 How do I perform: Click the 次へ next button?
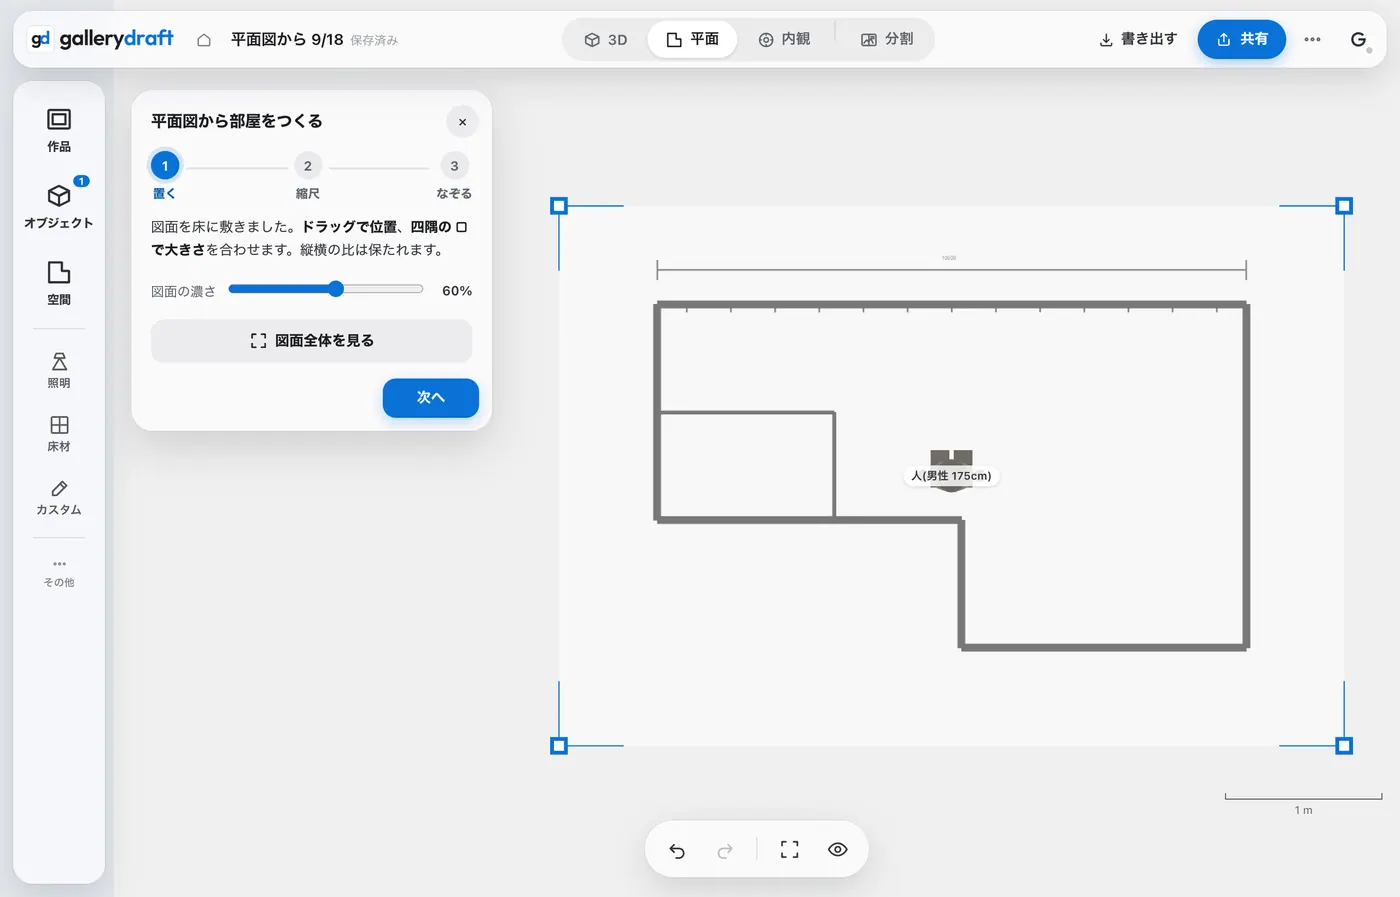click(431, 398)
